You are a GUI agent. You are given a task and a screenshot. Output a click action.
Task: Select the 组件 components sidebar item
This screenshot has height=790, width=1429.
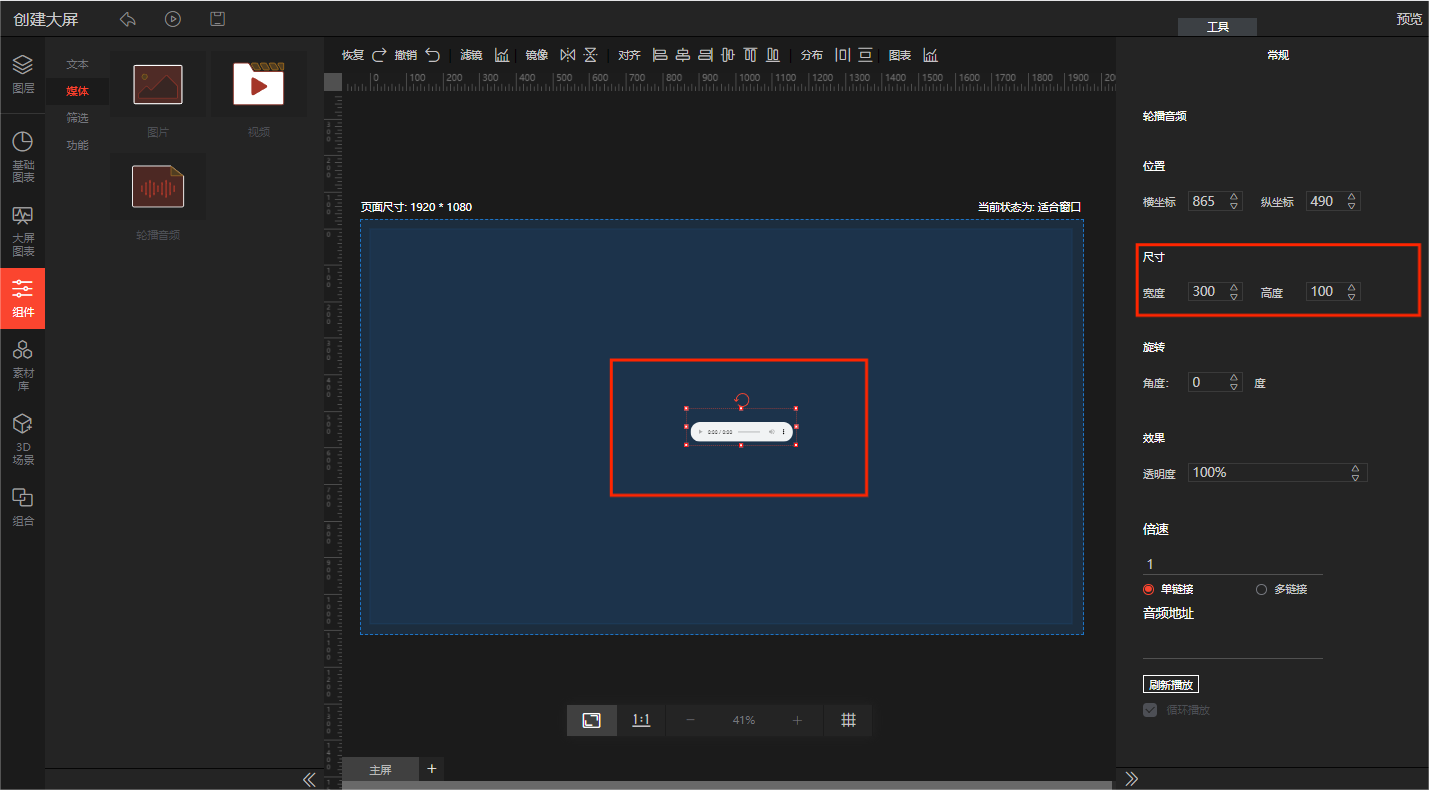tap(23, 298)
